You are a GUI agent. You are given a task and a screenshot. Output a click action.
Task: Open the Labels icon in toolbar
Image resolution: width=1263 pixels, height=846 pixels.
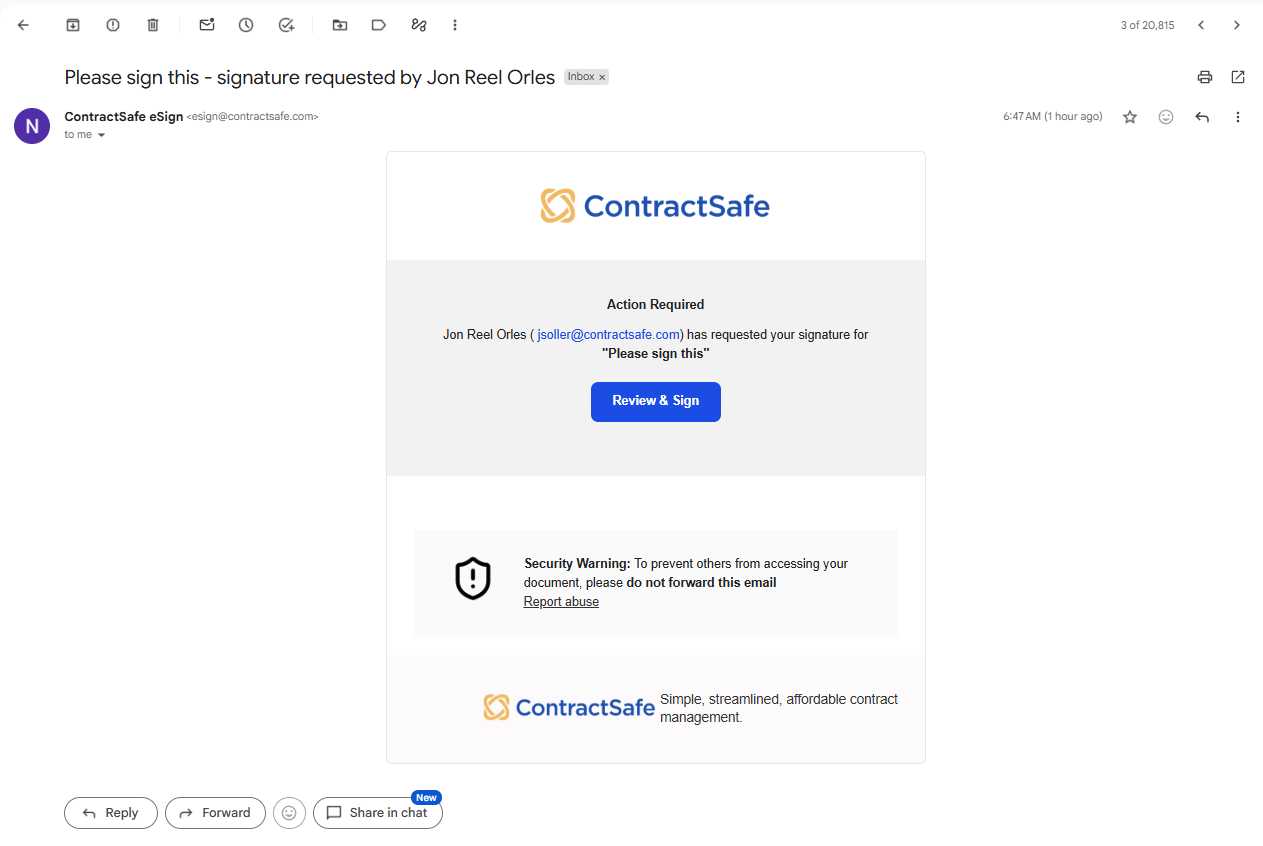point(379,25)
